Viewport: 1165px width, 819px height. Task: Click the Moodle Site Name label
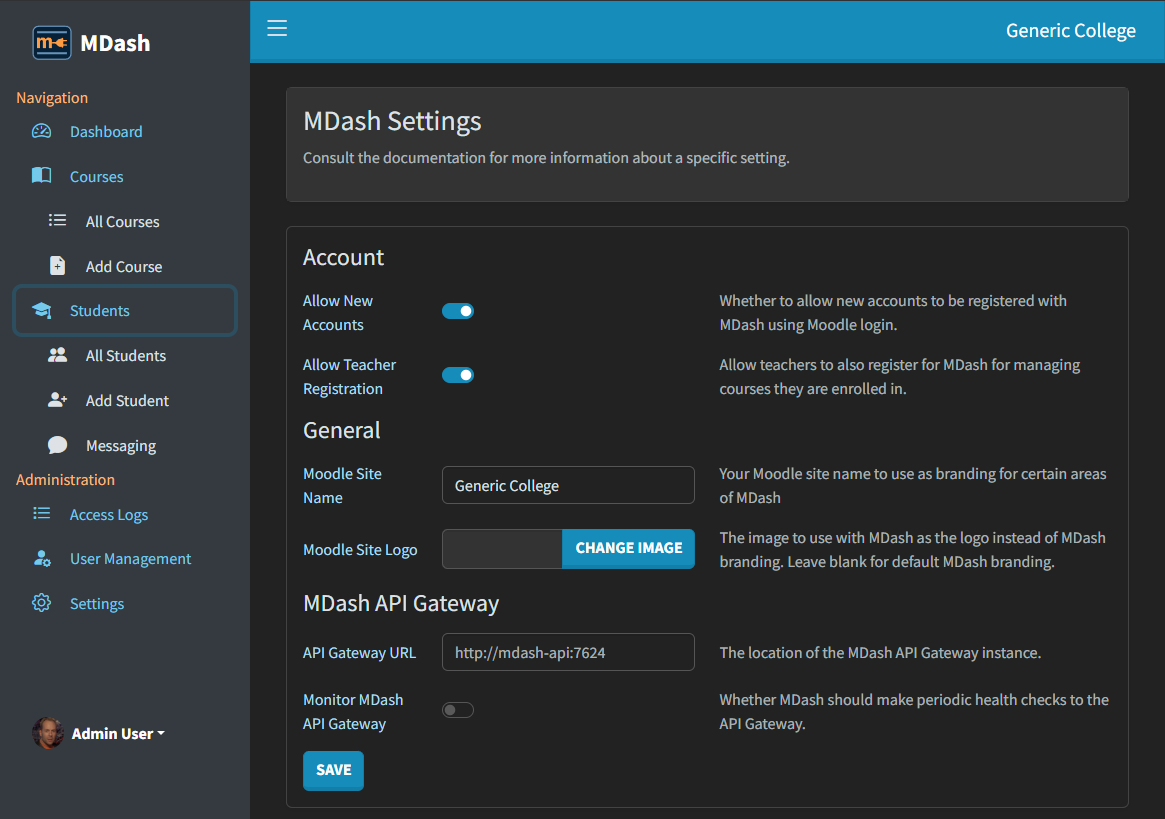tap(343, 486)
